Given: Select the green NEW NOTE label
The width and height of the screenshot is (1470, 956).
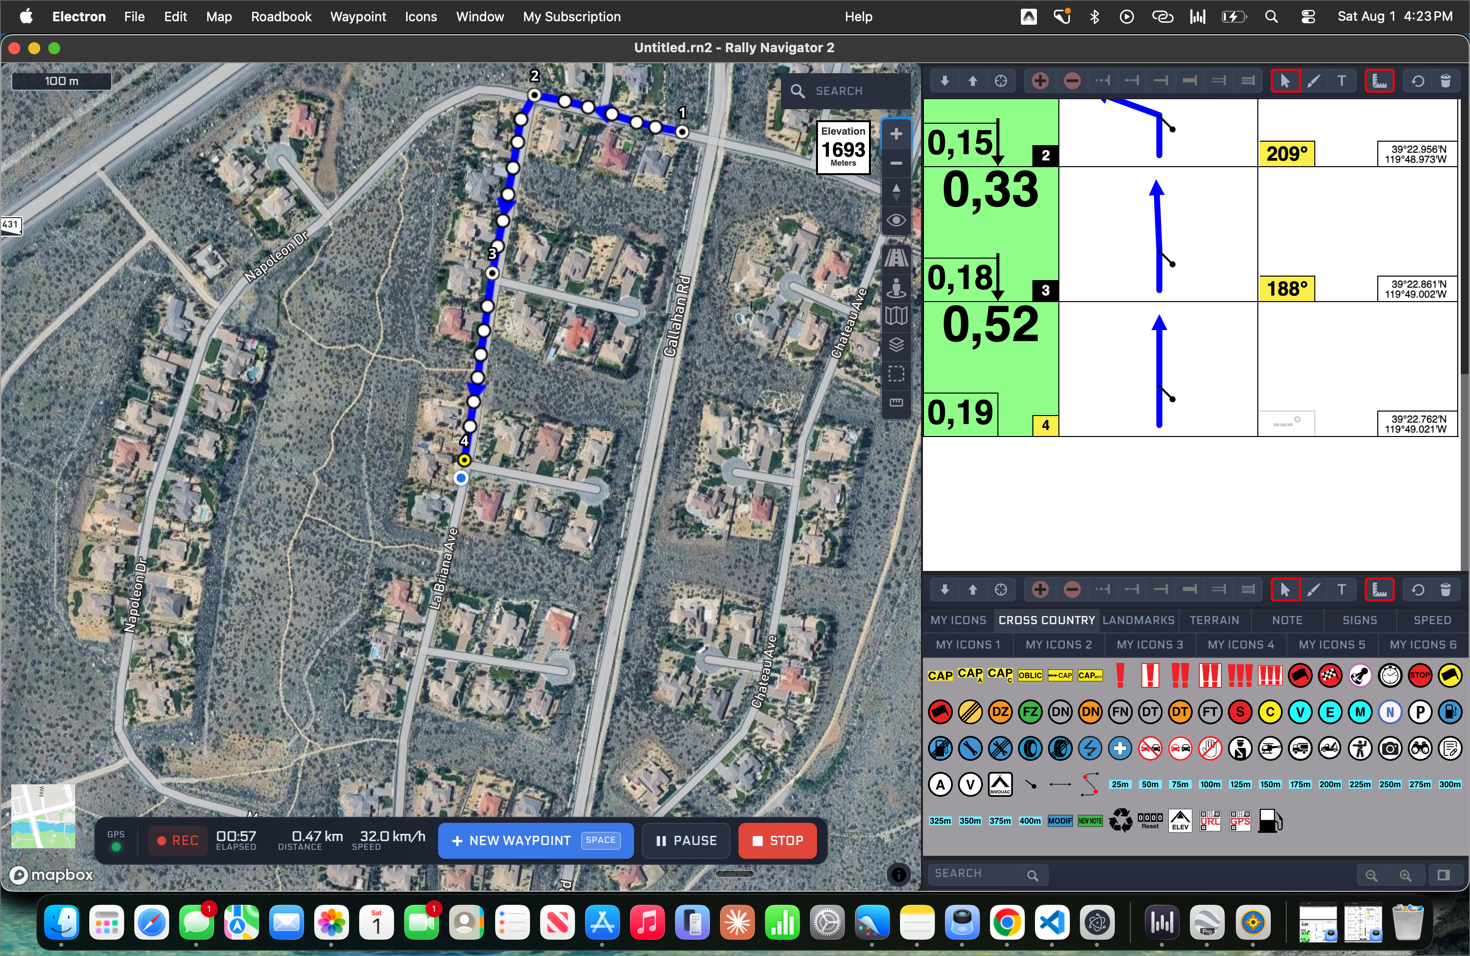Looking at the screenshot, I should click(x=1090, y=821).
